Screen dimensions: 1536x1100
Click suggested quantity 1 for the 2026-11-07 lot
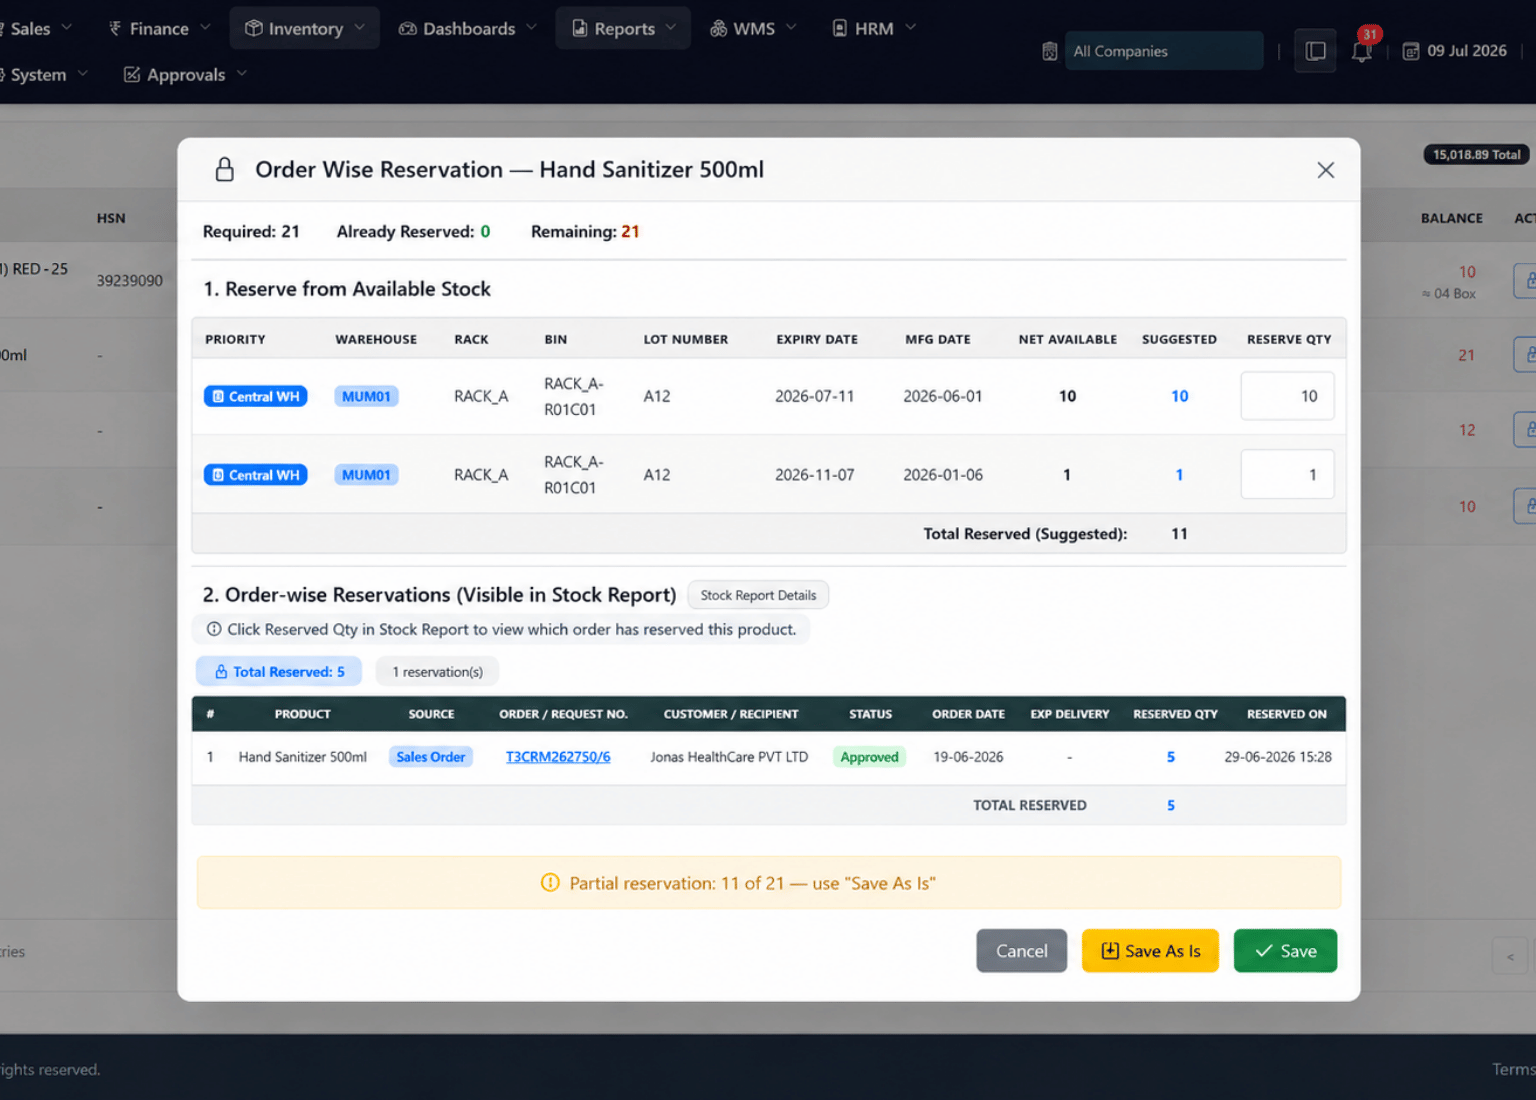[1179, 475]
